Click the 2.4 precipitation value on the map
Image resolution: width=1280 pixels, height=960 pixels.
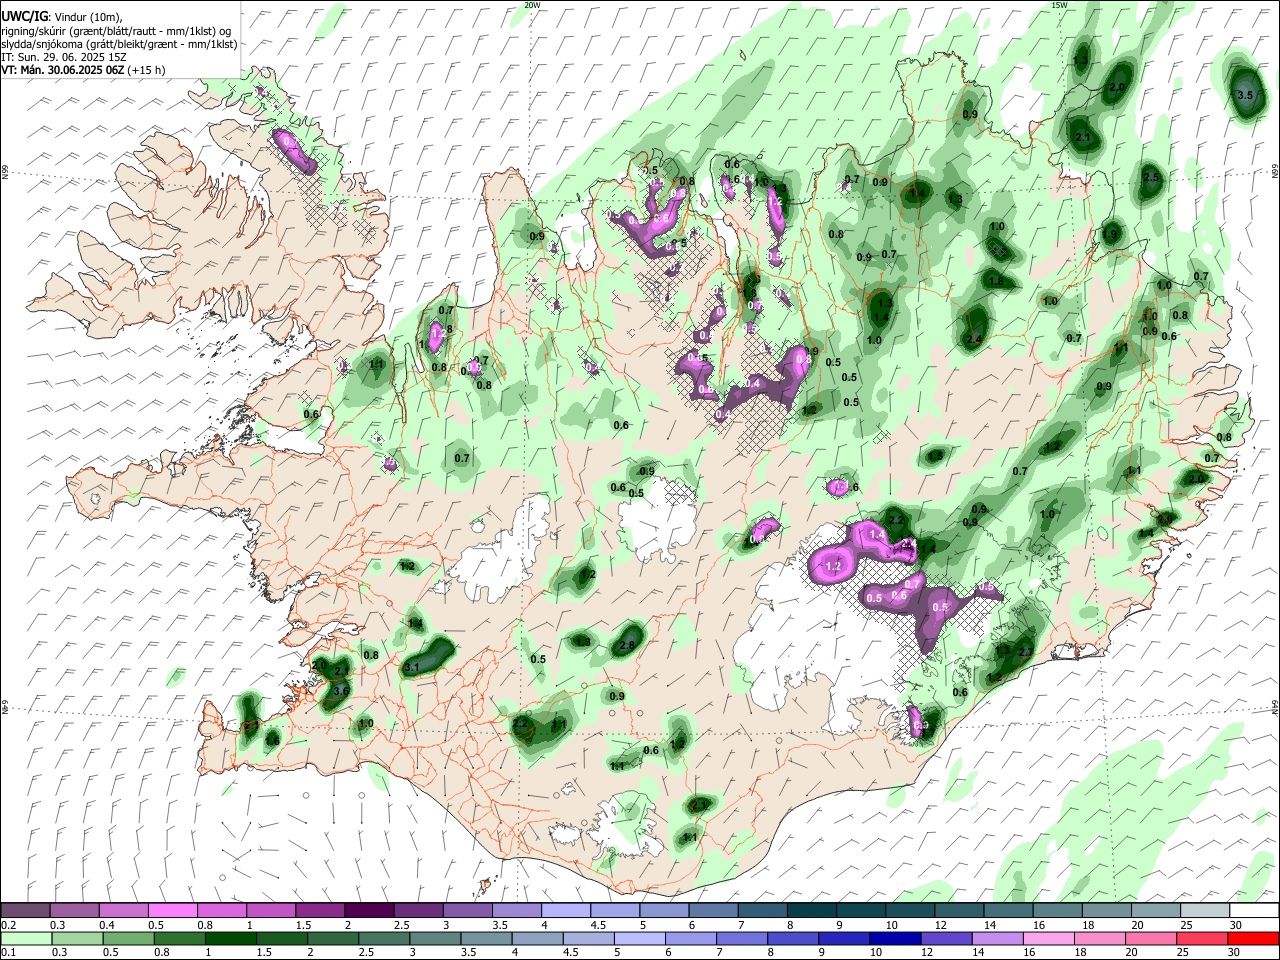tap(975, 340)
